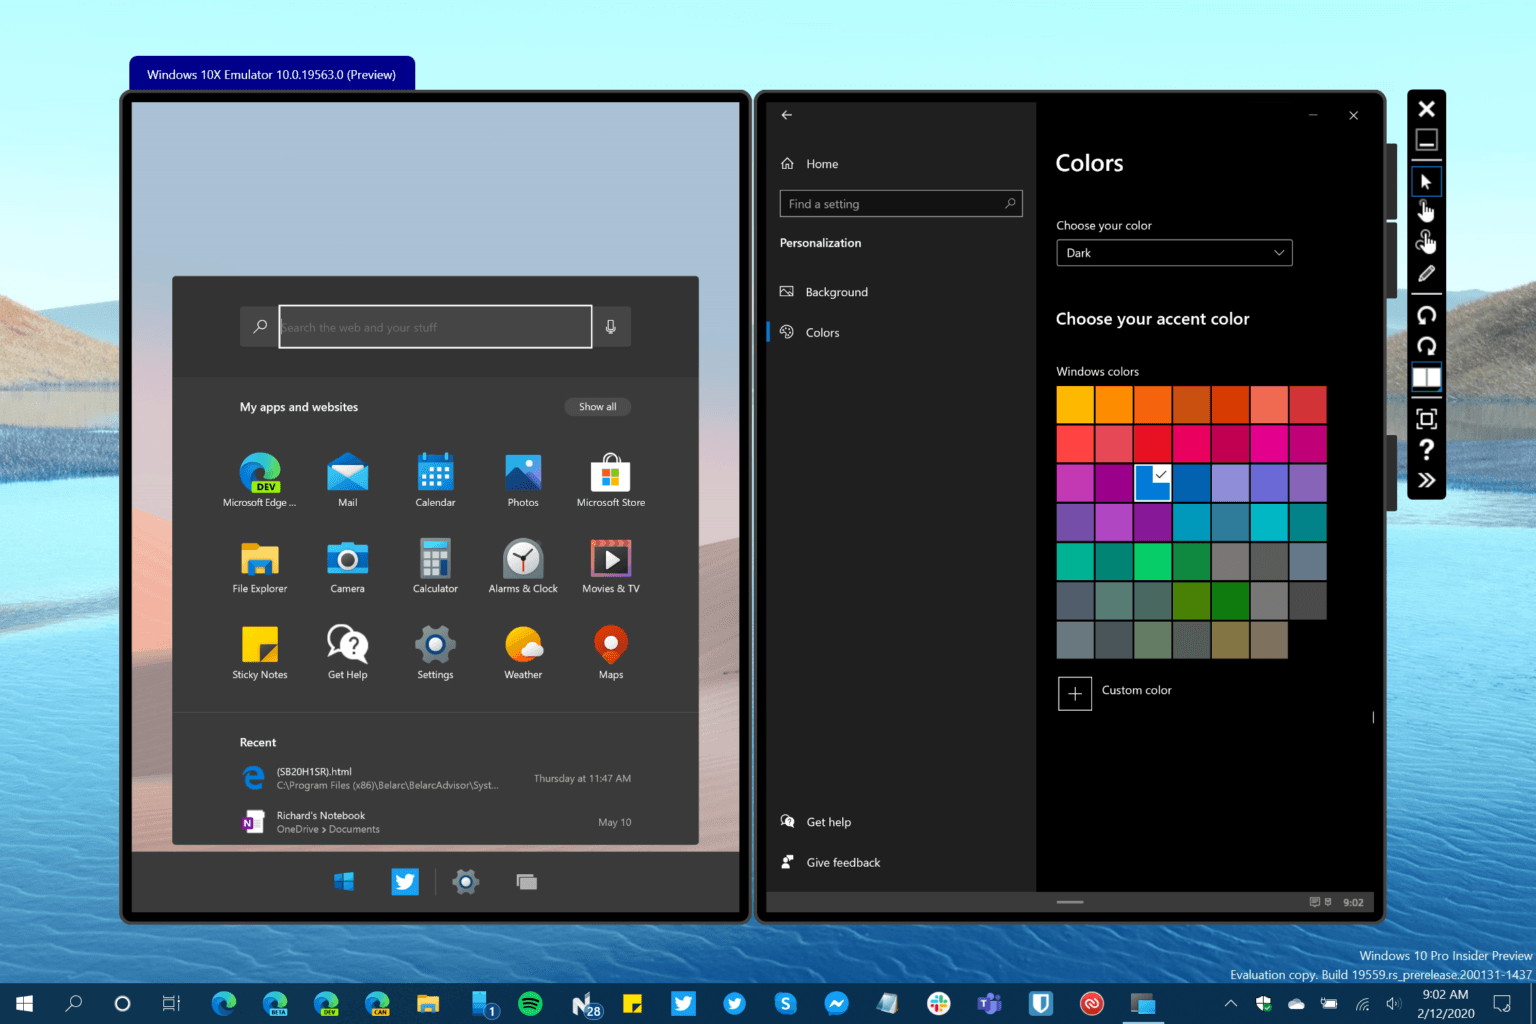The width and height of the screenshot is (1536, 1024).
Task: Start voice search with the microphone icon
Action: point(611,326)
